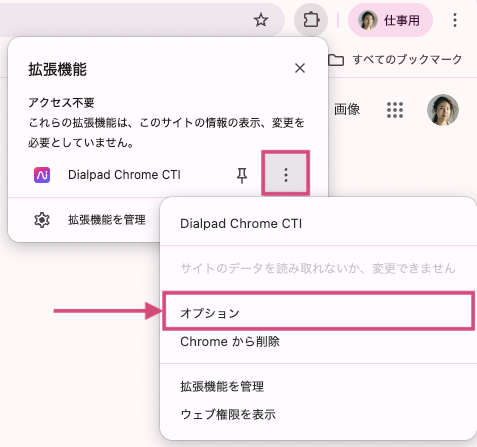Open the Google apps grid icon
477x447 pixels.
[x=395, y=110]
